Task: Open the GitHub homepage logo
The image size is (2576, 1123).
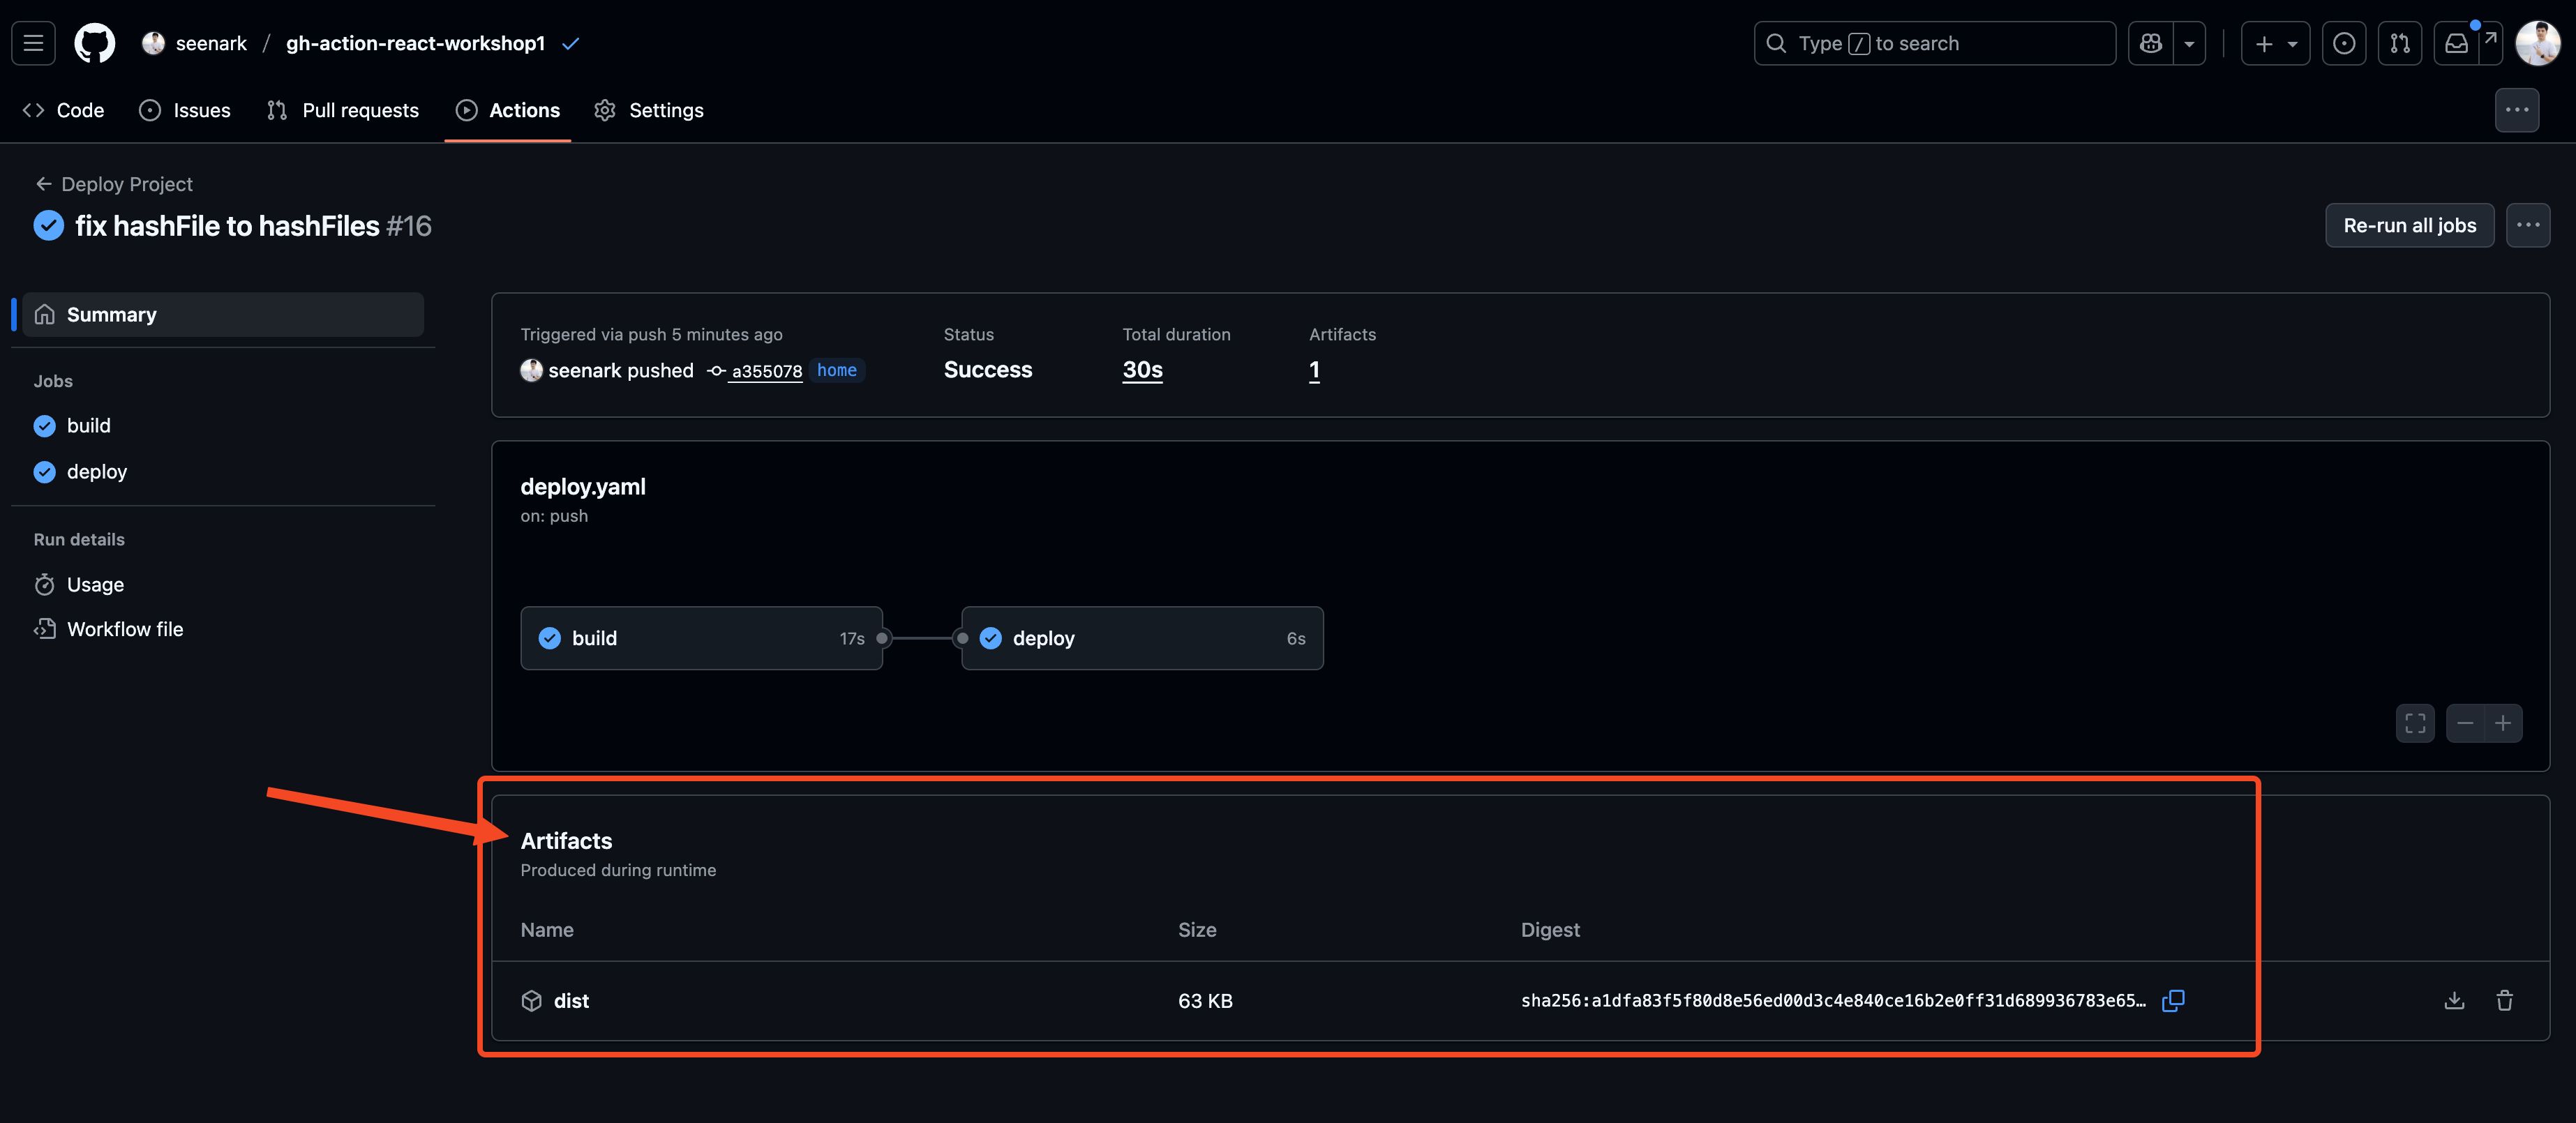Action: point(95,43)
